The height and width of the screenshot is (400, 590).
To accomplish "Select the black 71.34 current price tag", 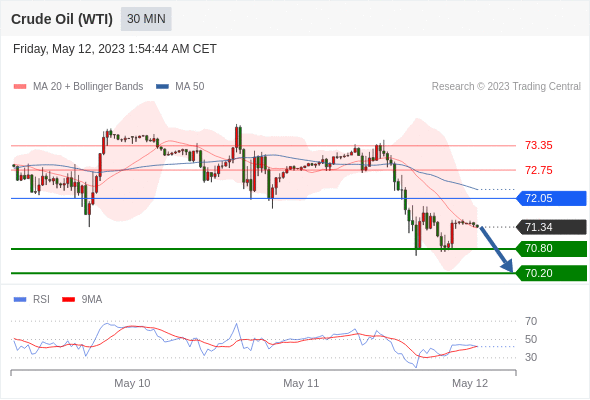I will (551, 227).
